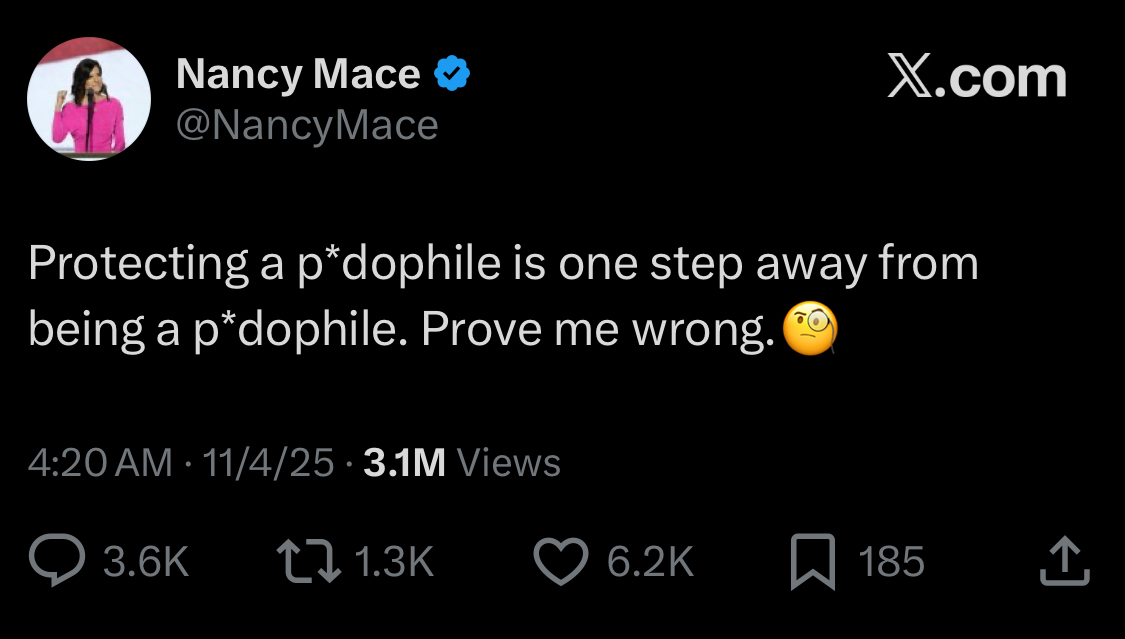Image resolution: width=1125 pixels, height=639 pixels.
Task: Click the 11/4/25 post date
Action: 268,462
